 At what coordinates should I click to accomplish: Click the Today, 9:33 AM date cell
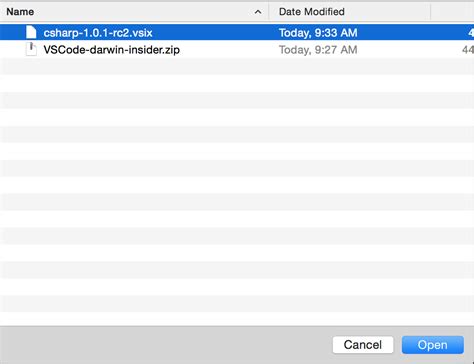[x=318, y=33]
